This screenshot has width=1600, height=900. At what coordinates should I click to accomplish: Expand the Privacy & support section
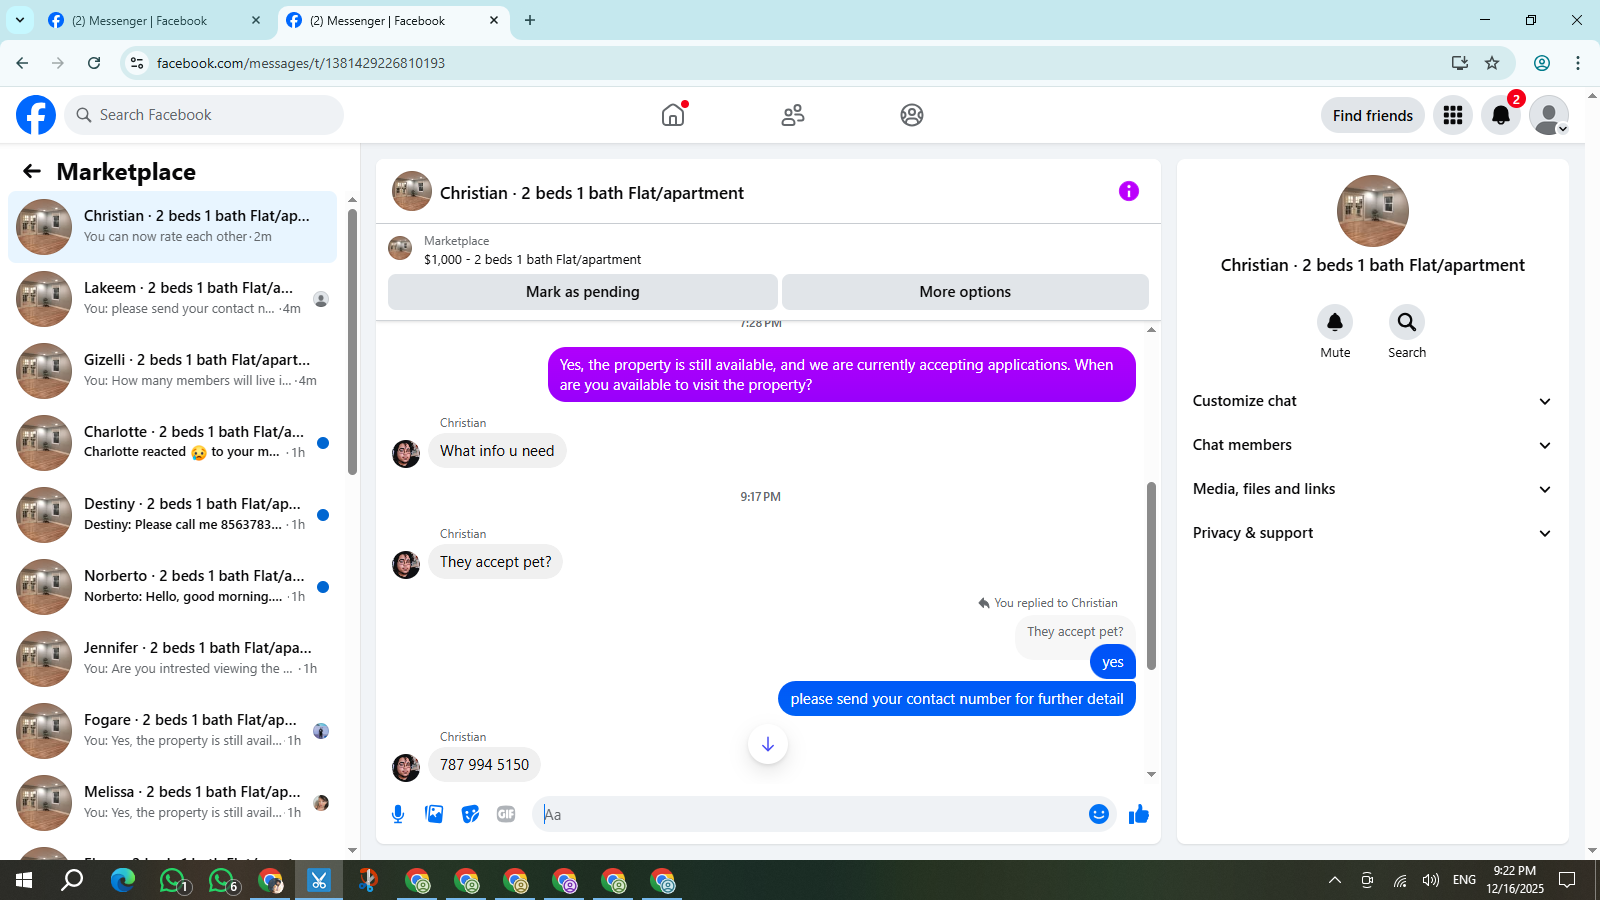1372,533
